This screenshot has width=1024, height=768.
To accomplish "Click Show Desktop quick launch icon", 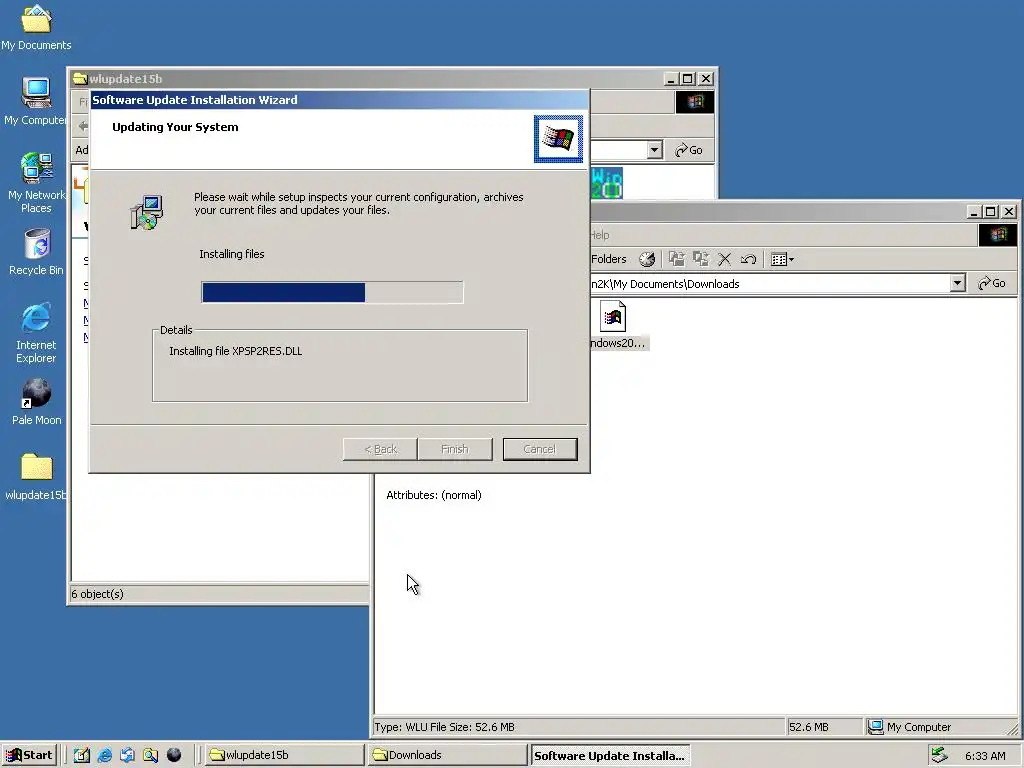I will 82,756.
